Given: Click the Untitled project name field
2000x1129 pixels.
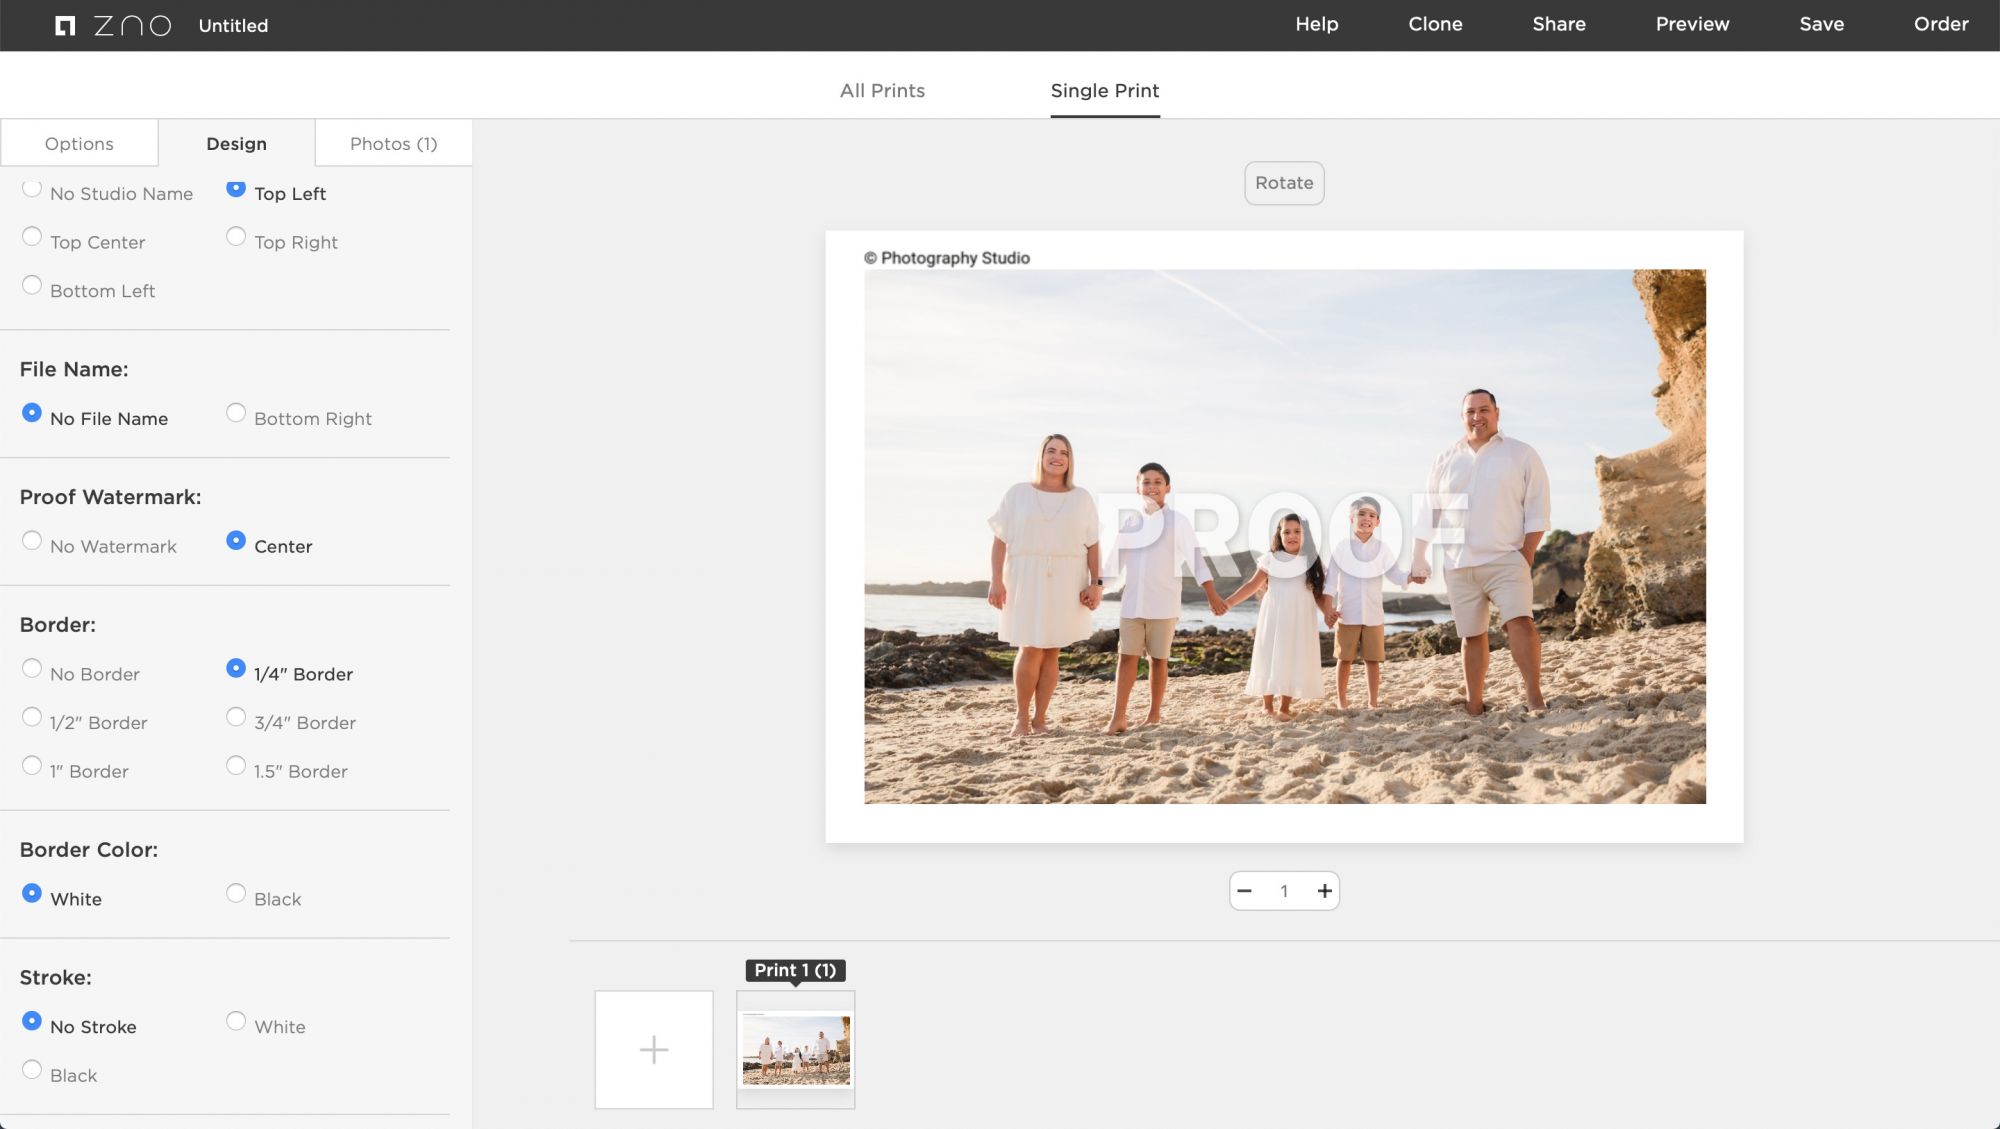Looking at the screenshot, I should point(233,26).
